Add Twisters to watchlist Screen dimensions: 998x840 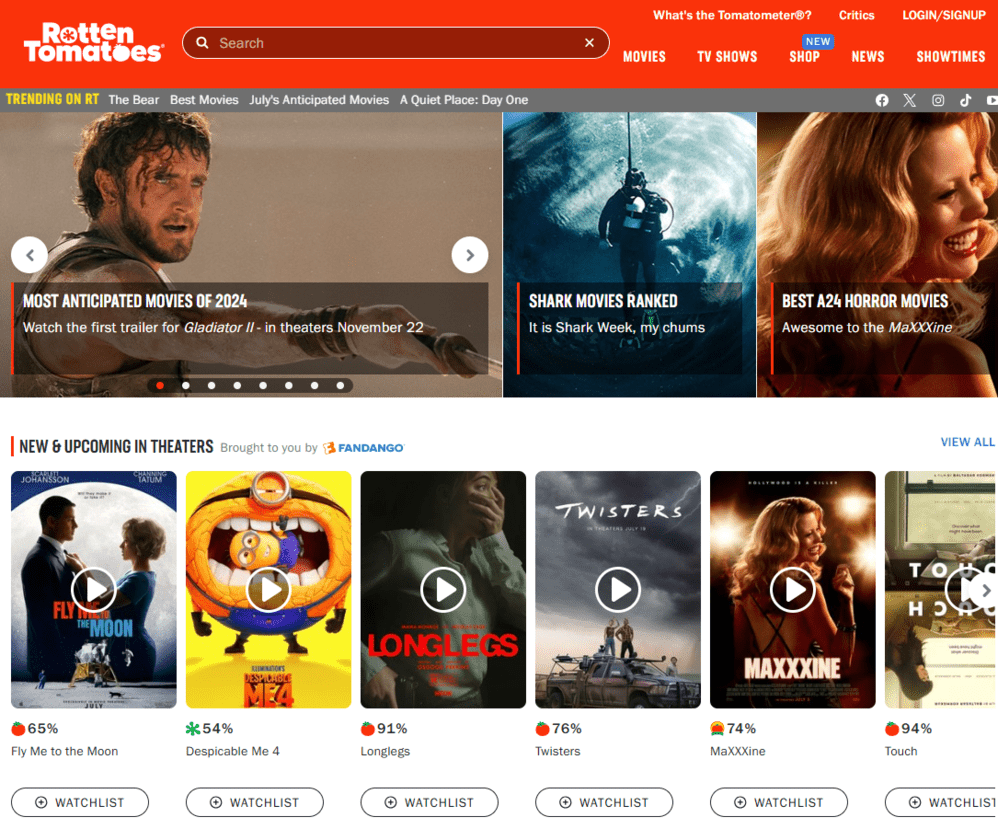pos(604,802)
